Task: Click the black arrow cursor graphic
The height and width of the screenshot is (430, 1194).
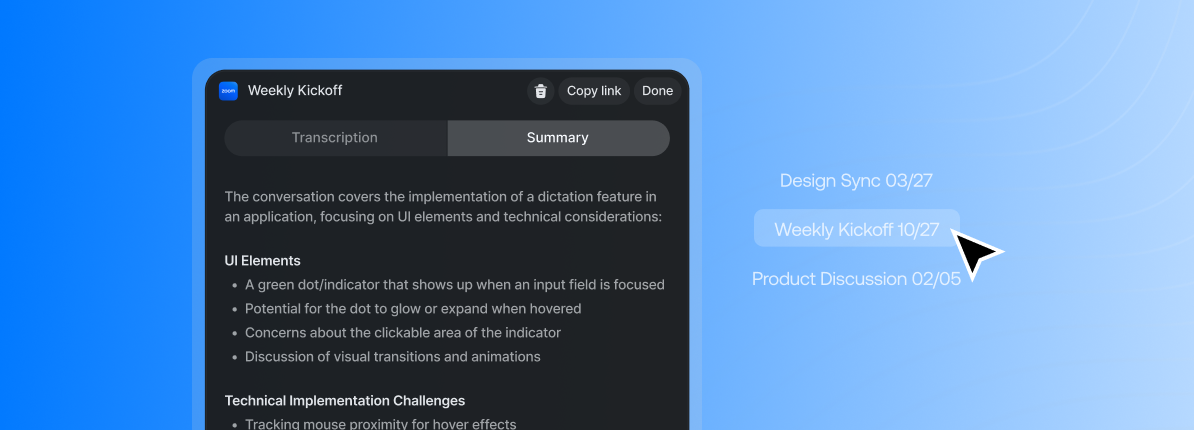Action: (974, 253)
